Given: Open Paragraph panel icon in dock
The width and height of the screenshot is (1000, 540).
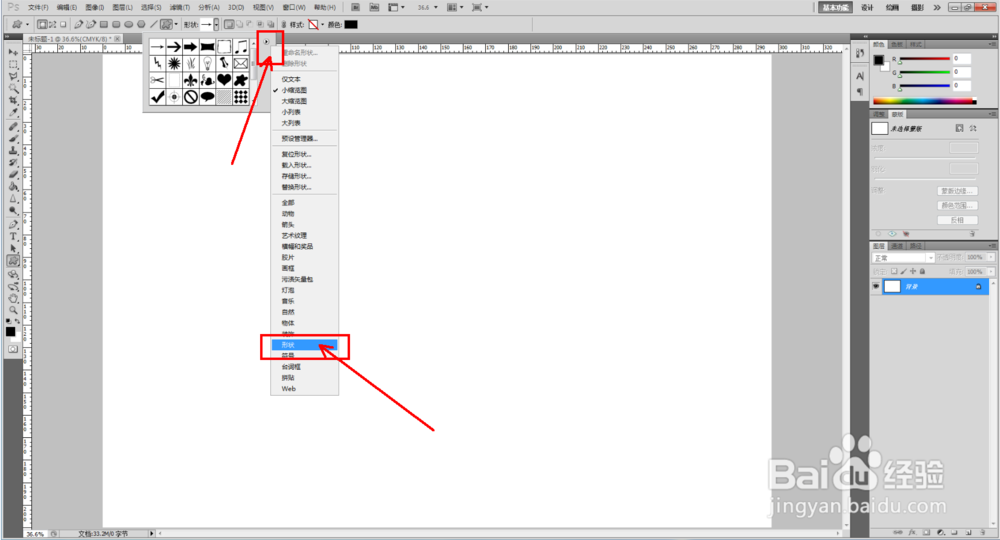Looking at the screenshot, I should click(860, 92).
